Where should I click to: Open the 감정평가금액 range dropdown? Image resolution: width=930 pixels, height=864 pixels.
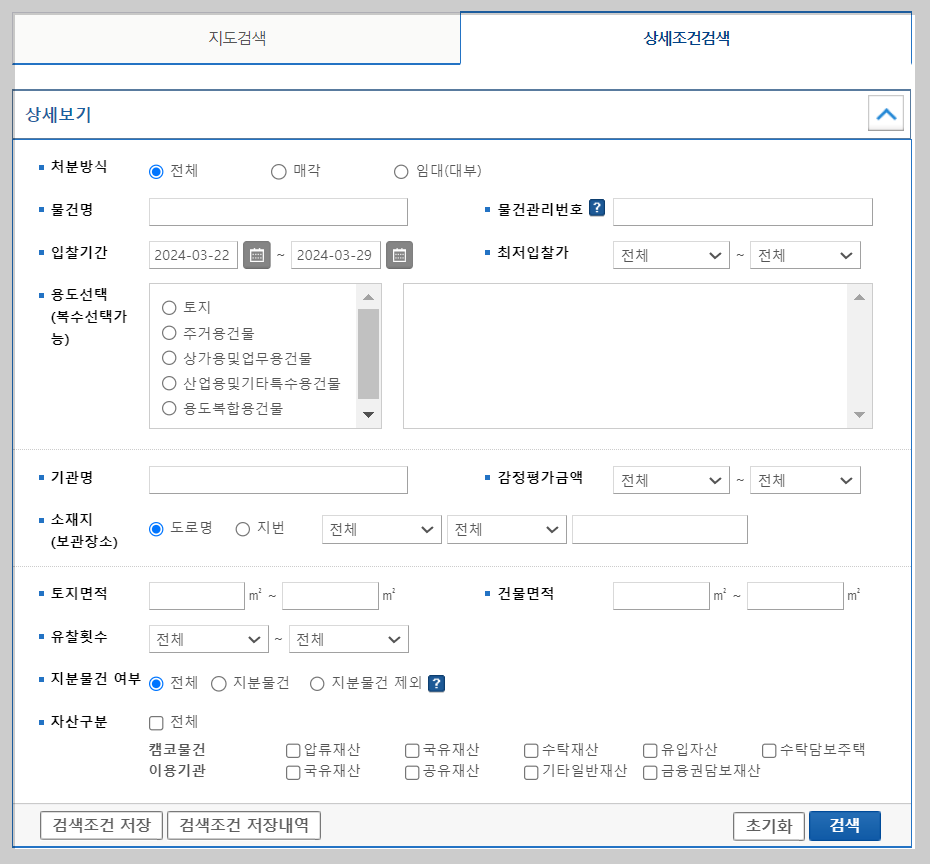tap(671, 480)
